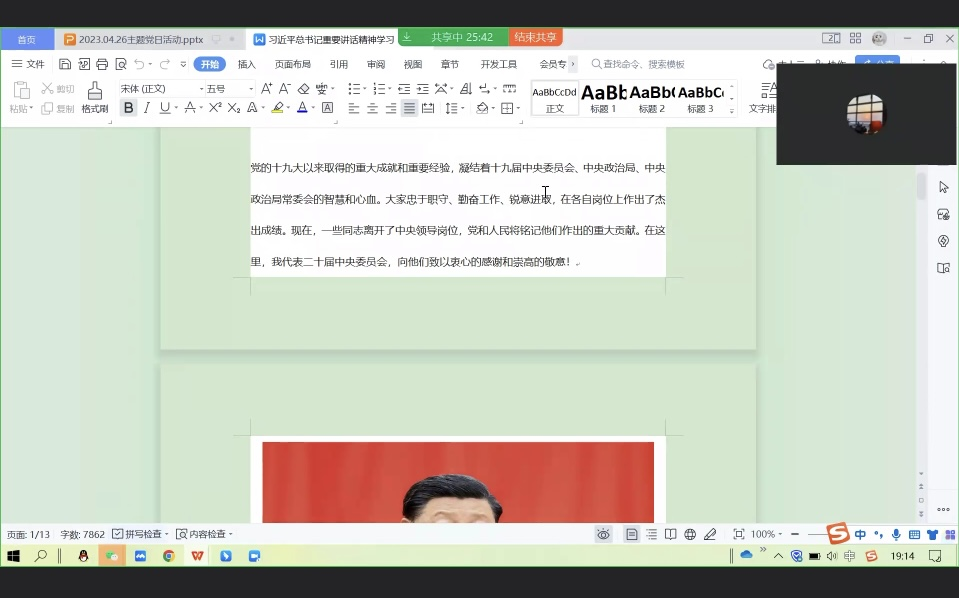This screenshot has width=959, height=598.
Task: Expand the 拼写检查 dropdown in status bar
Action: tap(167, 535)
